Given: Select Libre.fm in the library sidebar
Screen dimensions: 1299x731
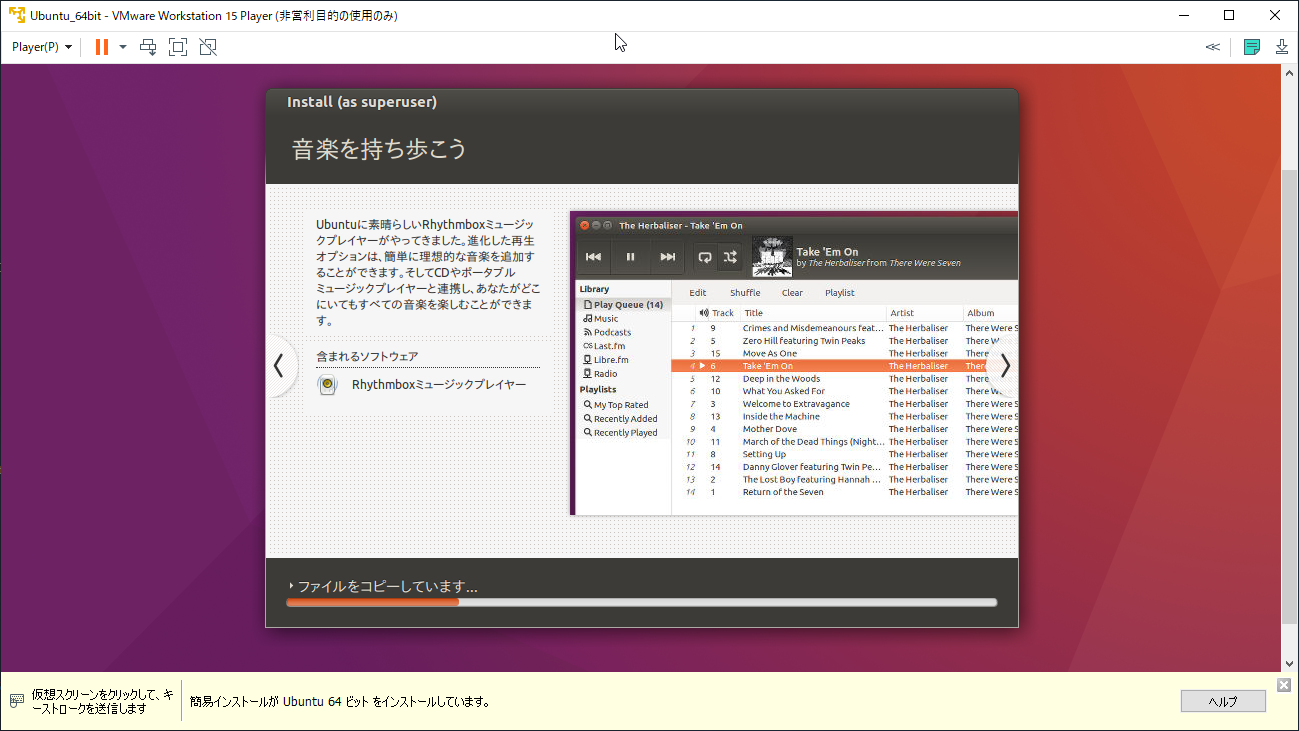Looking at the screenshot, I should click(x=605, y=360).
